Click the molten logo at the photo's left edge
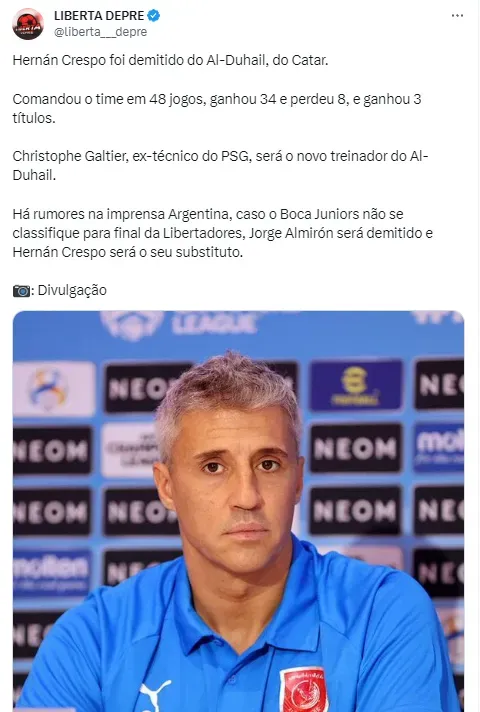480x712 pixels. point(51,572)
